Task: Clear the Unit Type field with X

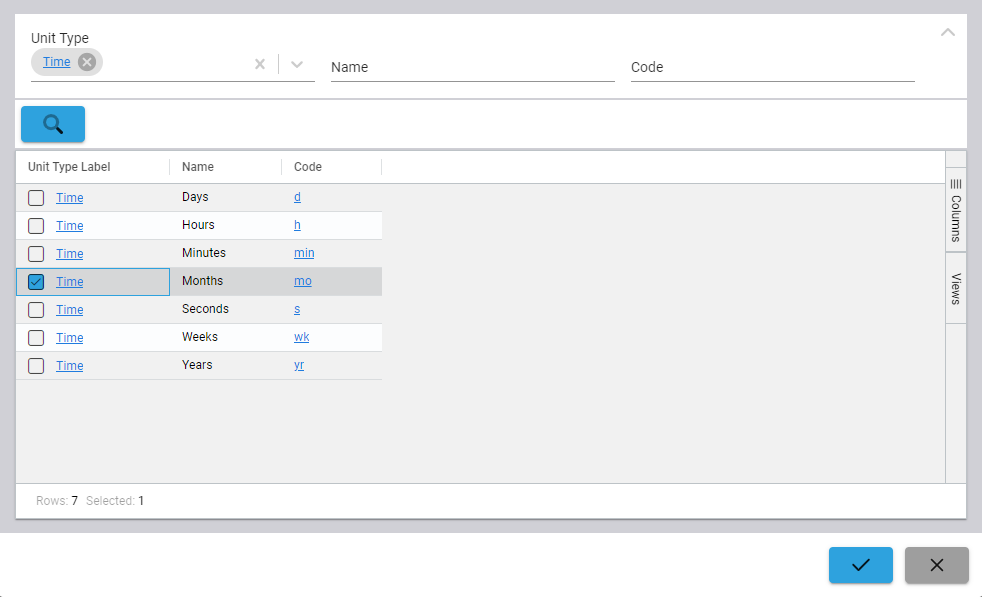Action: pos(260,64)
